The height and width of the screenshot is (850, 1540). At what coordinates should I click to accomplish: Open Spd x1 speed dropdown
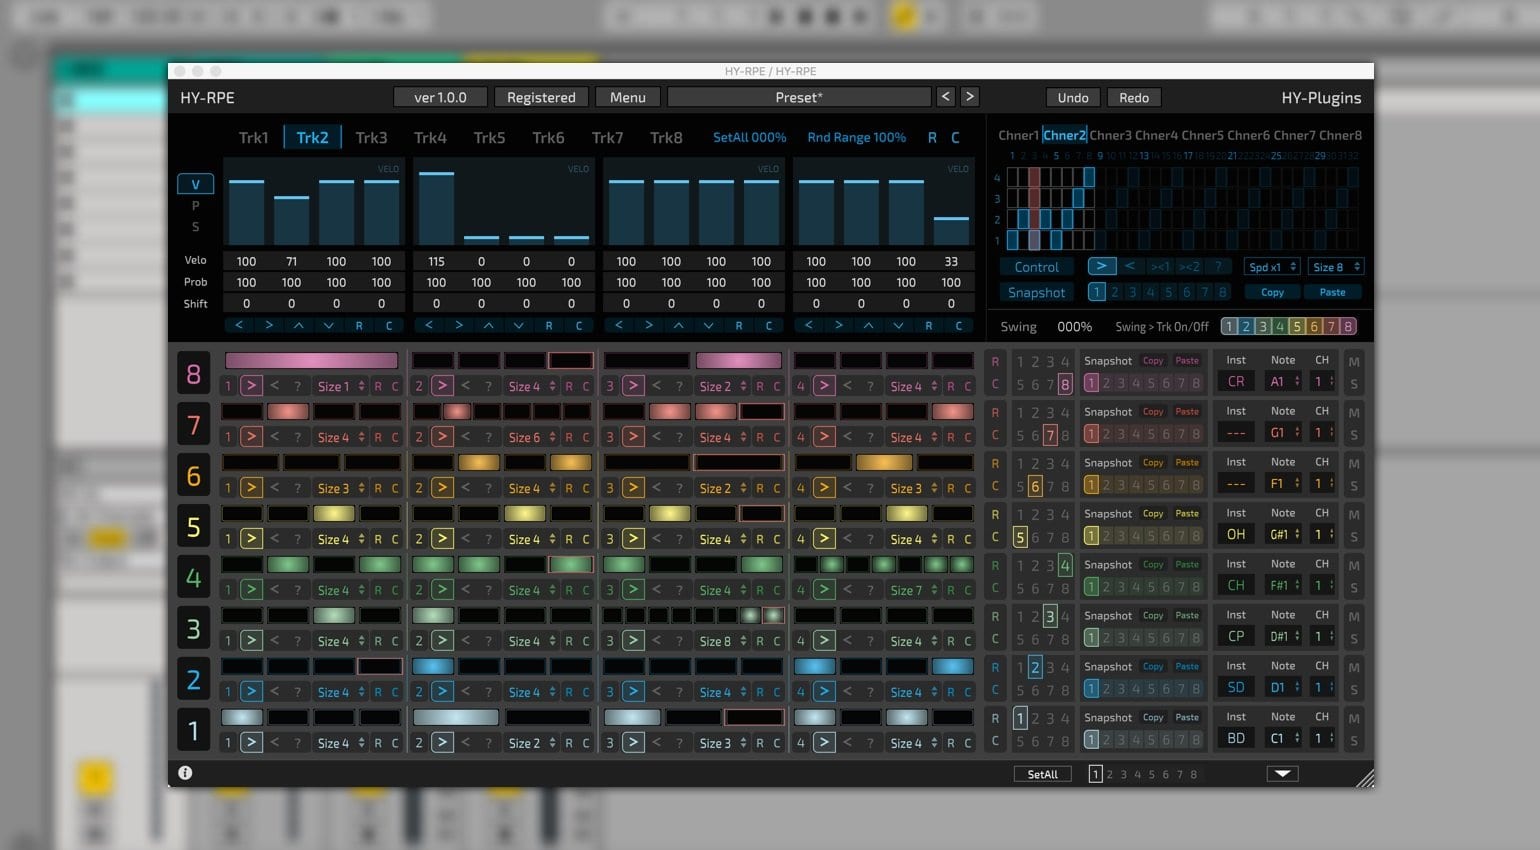pos(1272,266)
